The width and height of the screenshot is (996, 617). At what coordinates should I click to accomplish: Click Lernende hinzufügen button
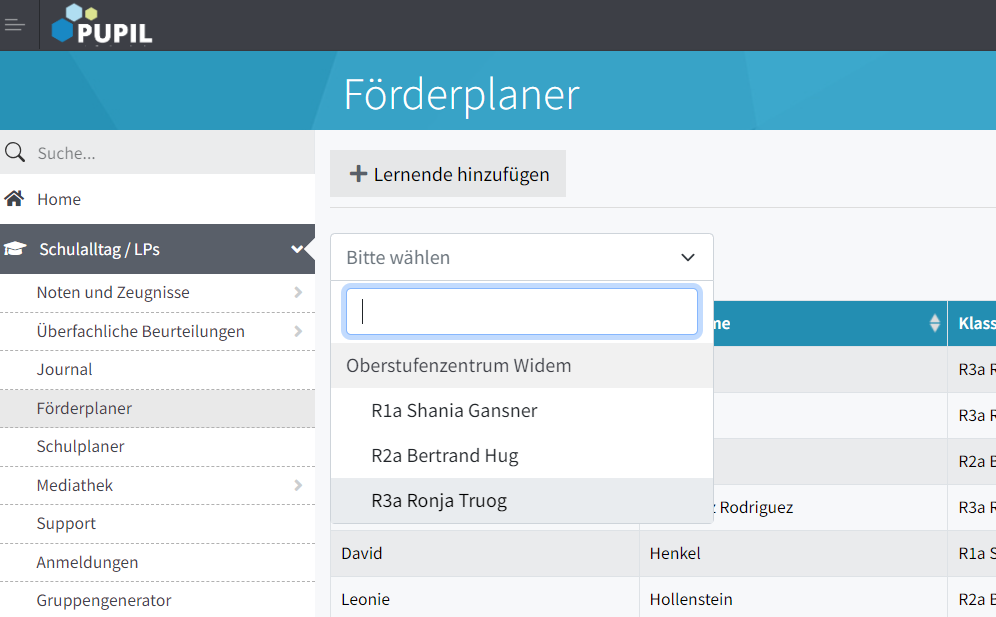pos(448,174)
